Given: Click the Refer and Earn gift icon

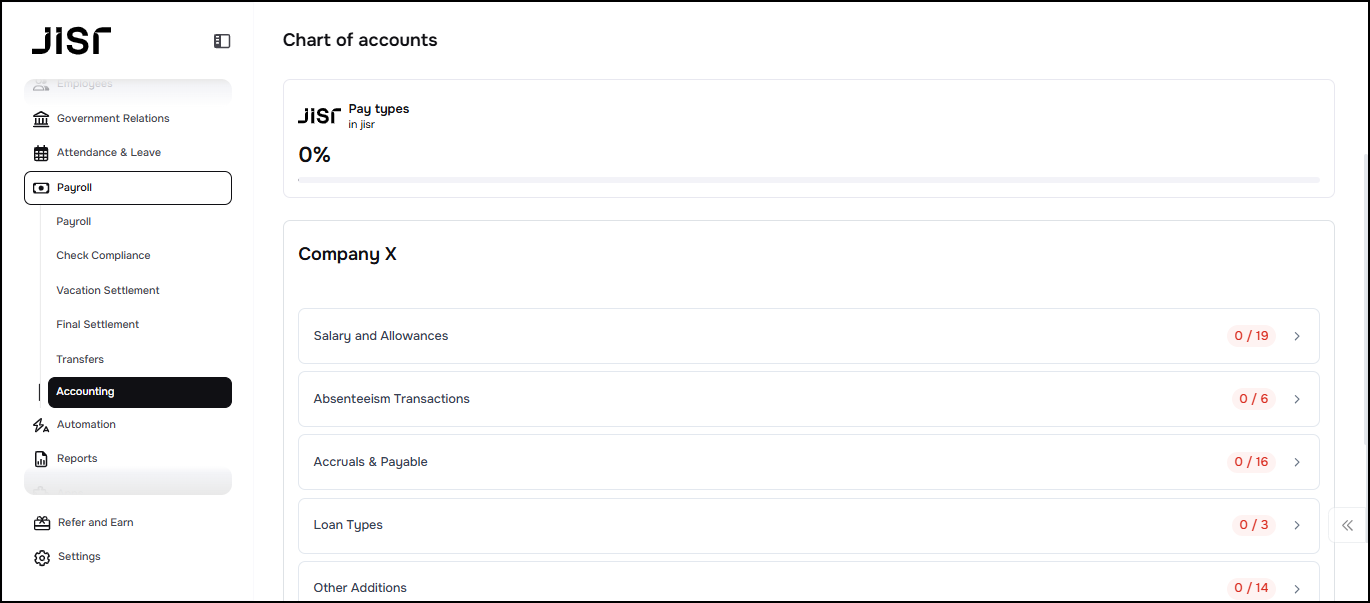Looking at the screenshot, I should (x=41, y=523).
